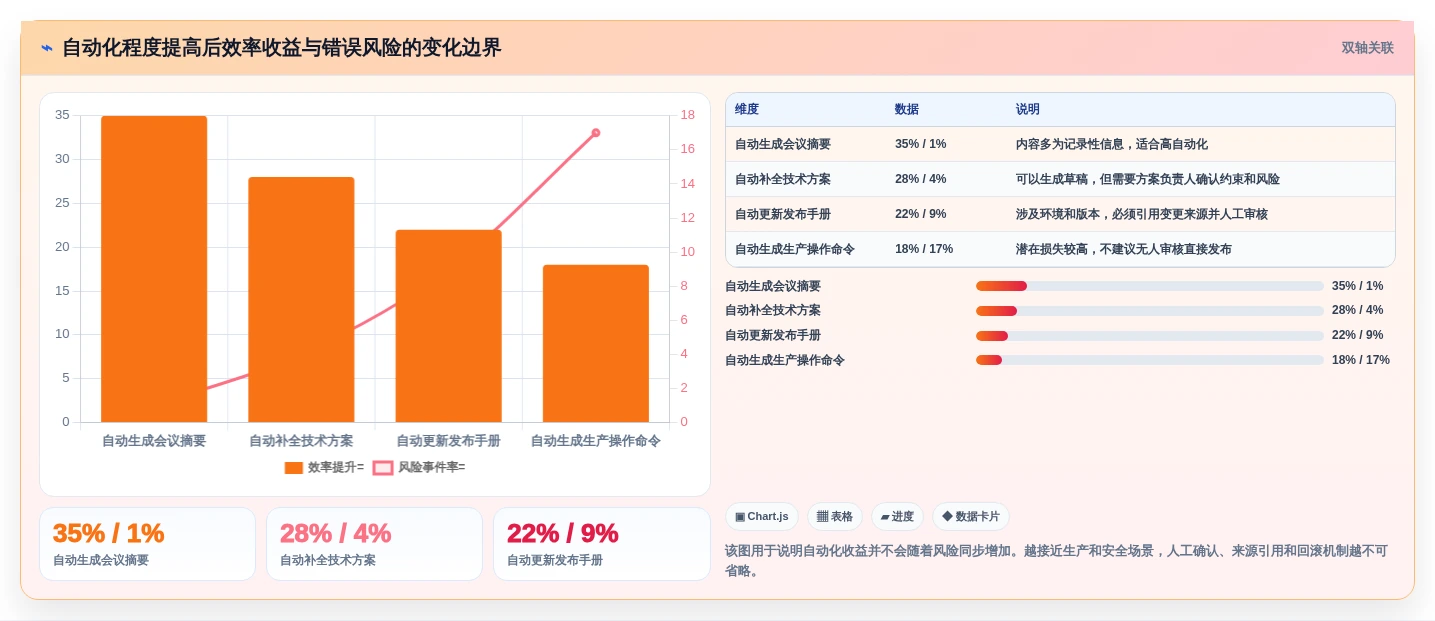
Task: Click the progress bar for 自动生成会议摘要
Action: click(x=1150, y=286)
